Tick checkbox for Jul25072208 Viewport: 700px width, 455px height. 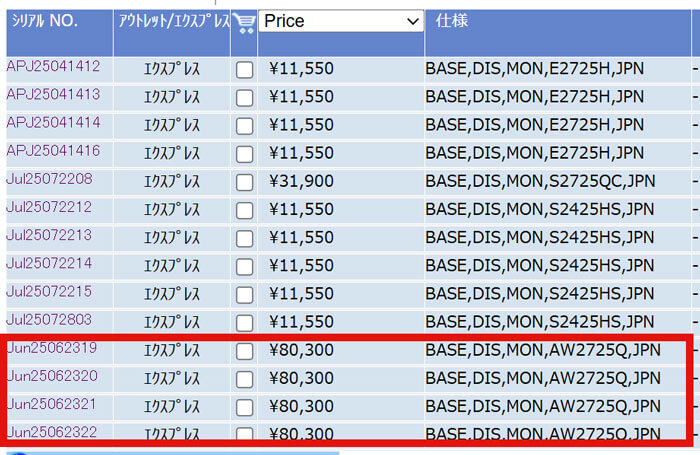coord(245,182)
